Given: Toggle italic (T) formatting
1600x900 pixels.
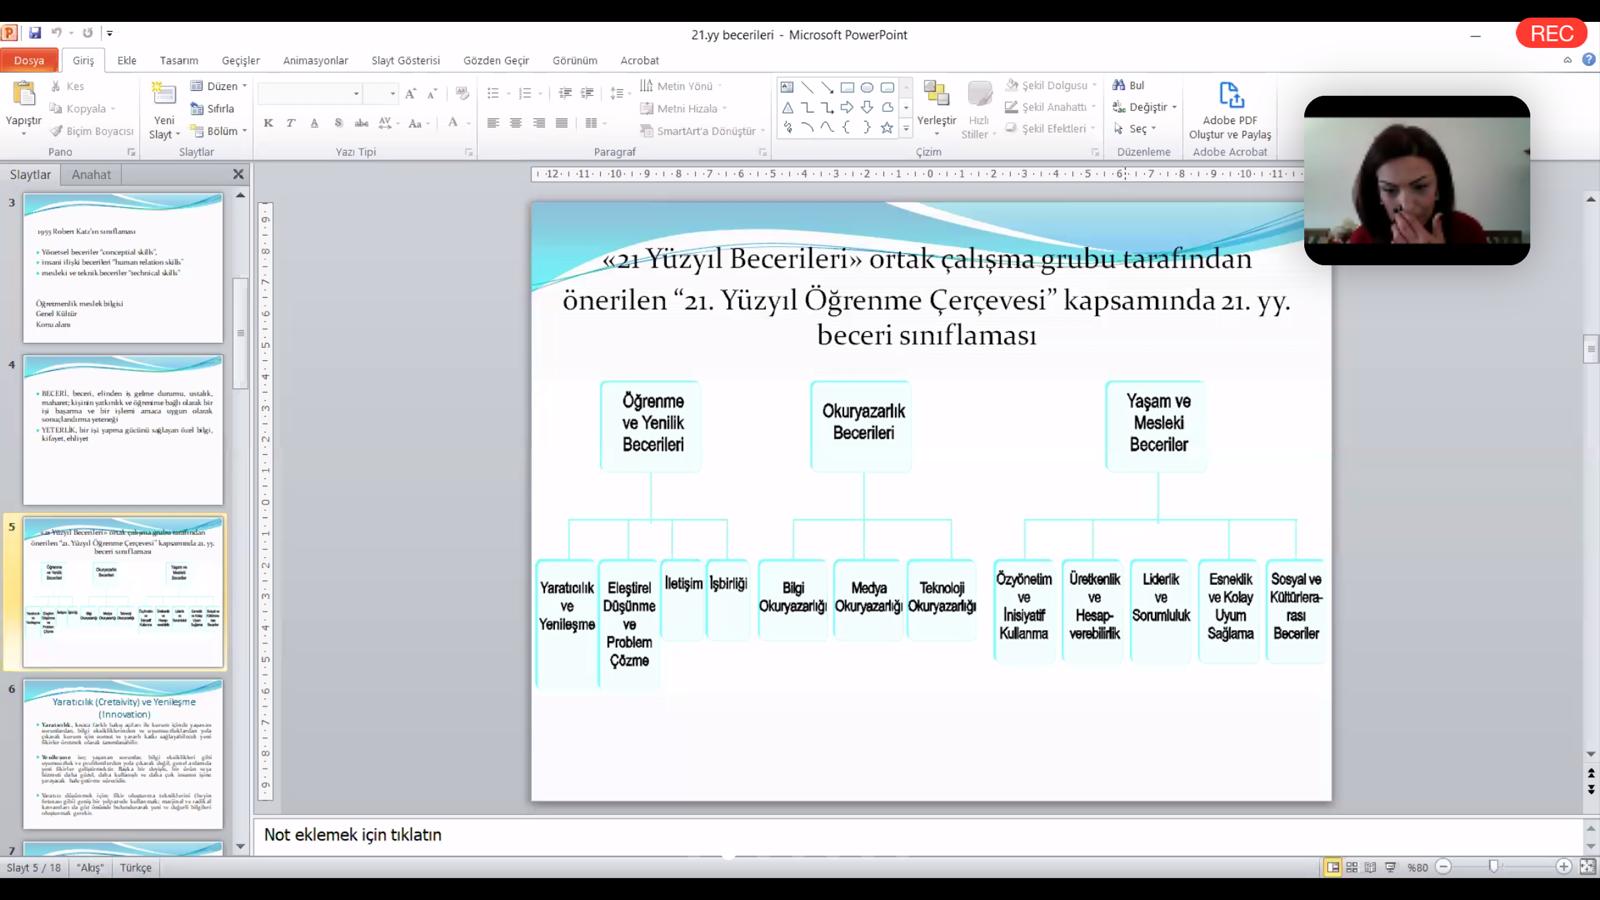Looking at the screenshot, I should click(x=291, y=123).
